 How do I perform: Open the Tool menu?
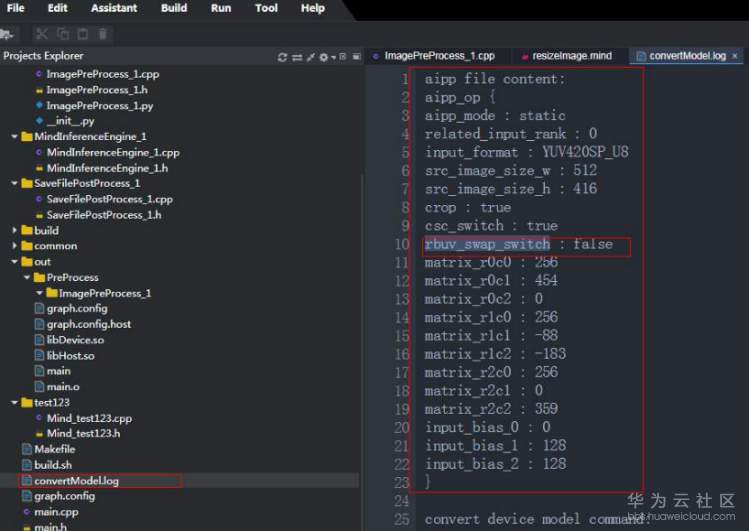point(266,8)
